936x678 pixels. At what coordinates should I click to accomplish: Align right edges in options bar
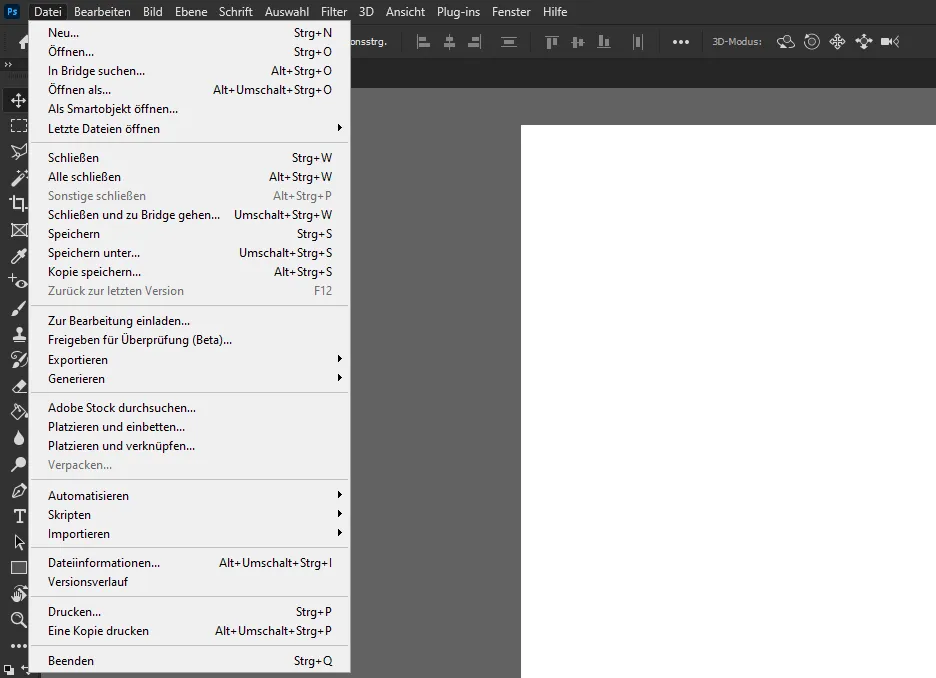tap(475, 42)
